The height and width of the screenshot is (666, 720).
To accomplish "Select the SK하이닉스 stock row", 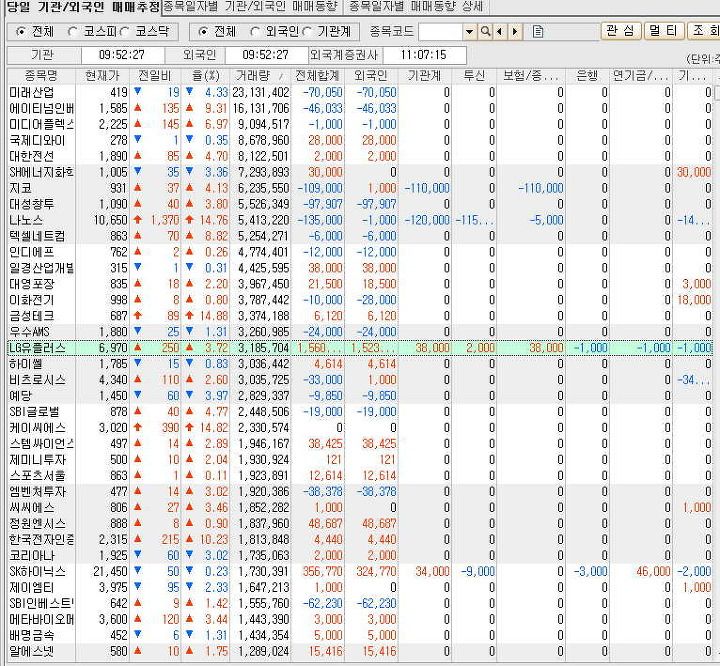I will click(x=360, y=571).
